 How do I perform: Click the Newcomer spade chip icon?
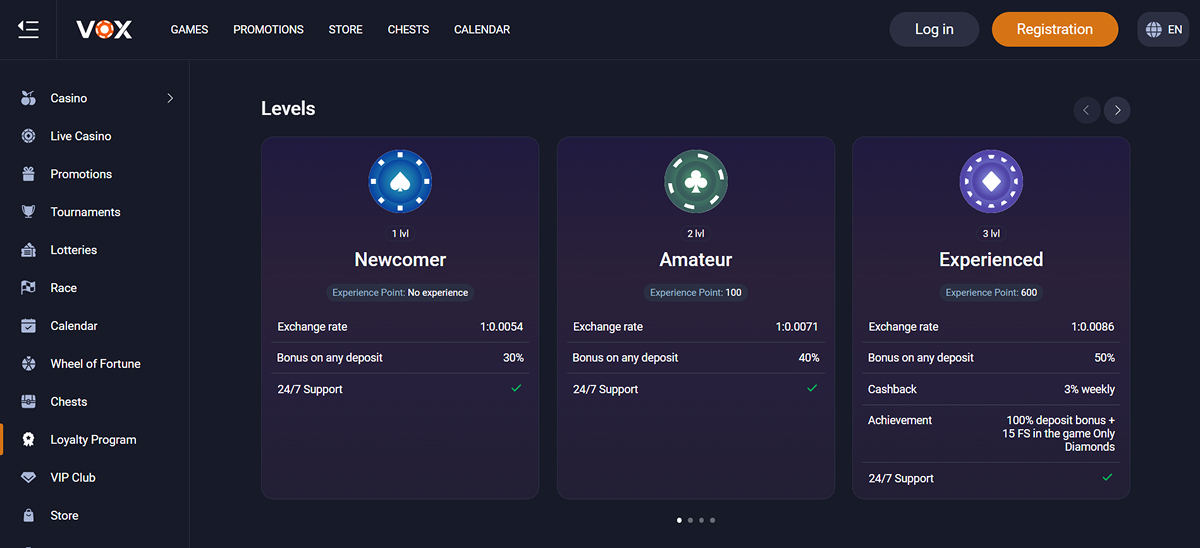[400, 182]
